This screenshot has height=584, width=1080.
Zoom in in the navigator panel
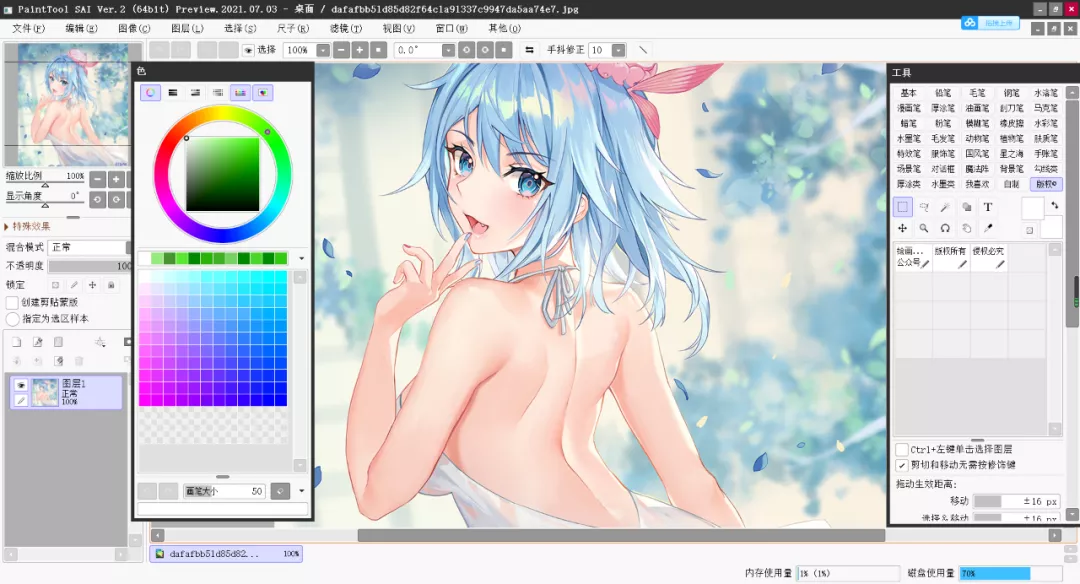pyautogui.click(x=116, y=180)
